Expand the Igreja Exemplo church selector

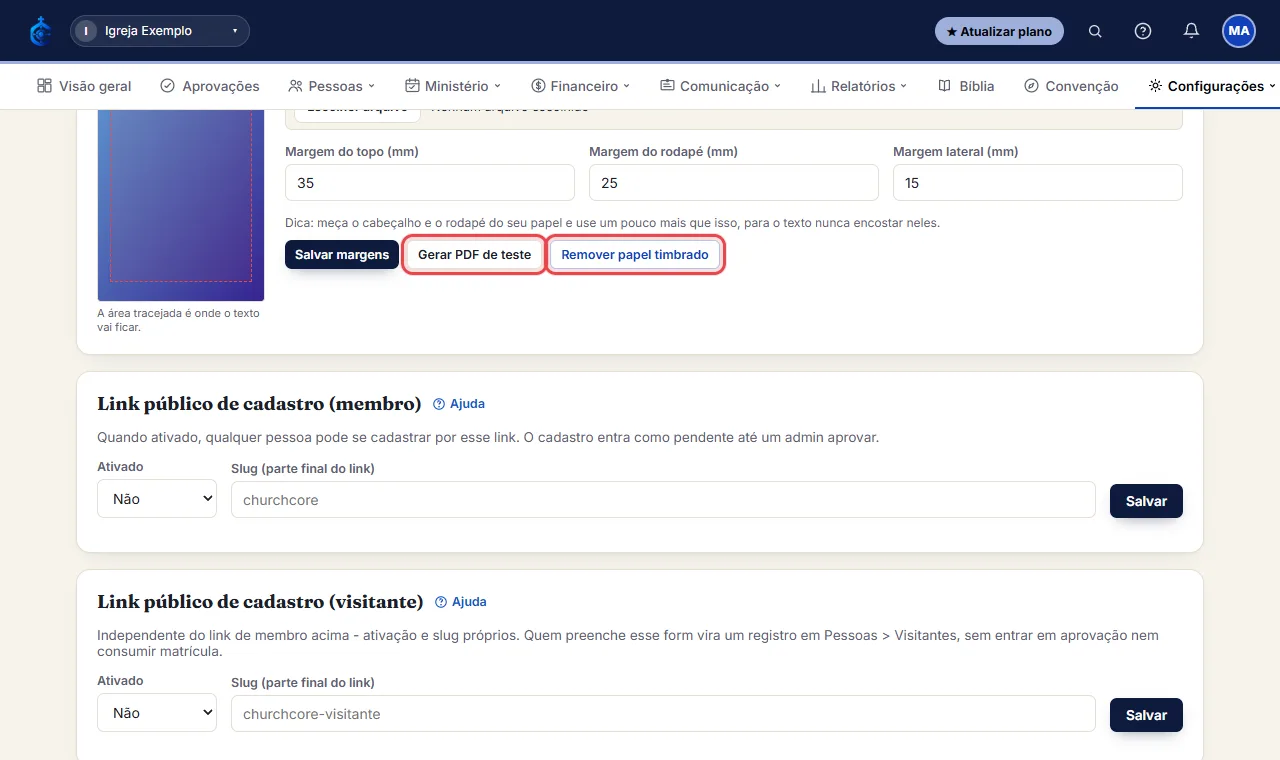(160, 31)
